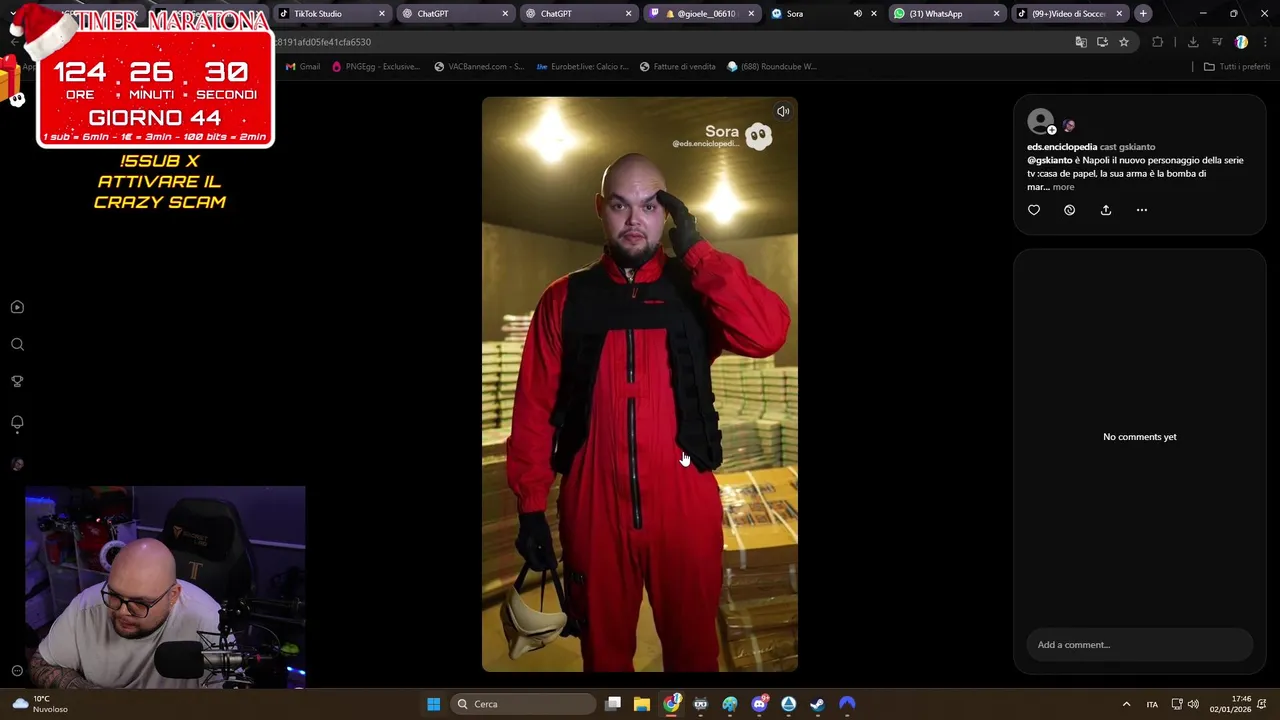Open eds.enciclopedia profile avatar

[x=1041, y=122]
